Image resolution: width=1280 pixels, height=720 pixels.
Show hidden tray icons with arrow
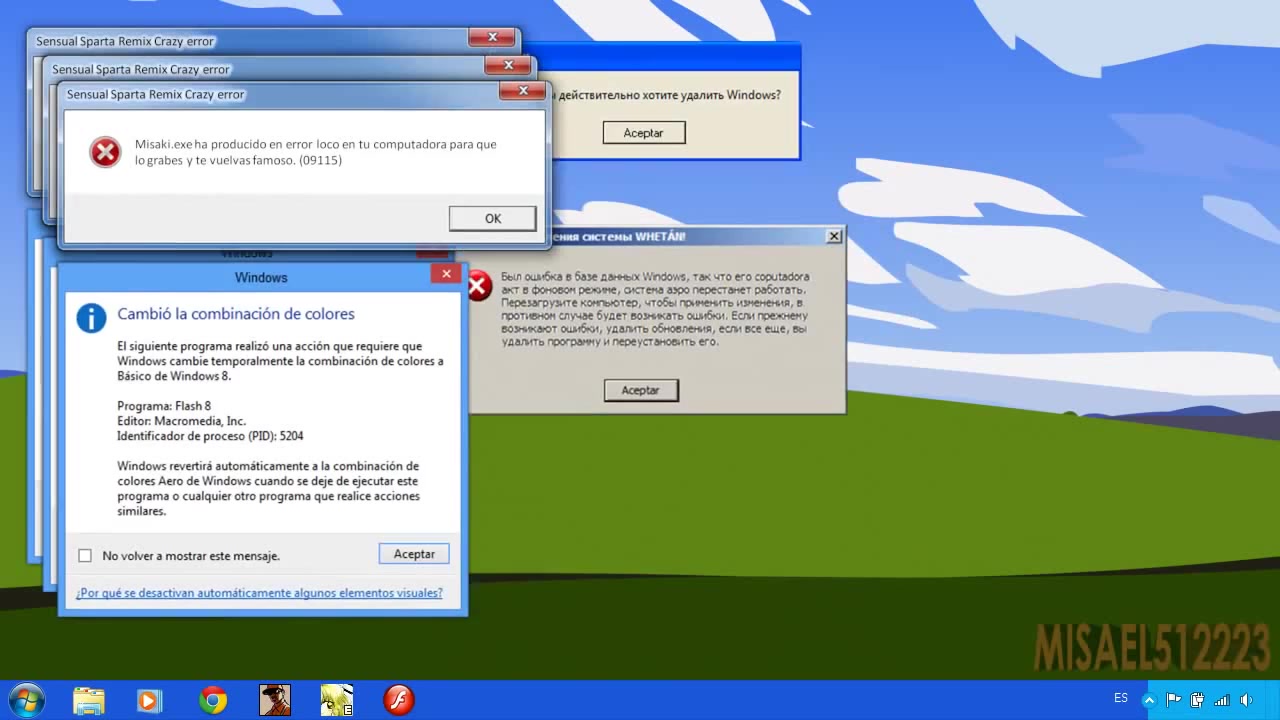[1149, 700]
